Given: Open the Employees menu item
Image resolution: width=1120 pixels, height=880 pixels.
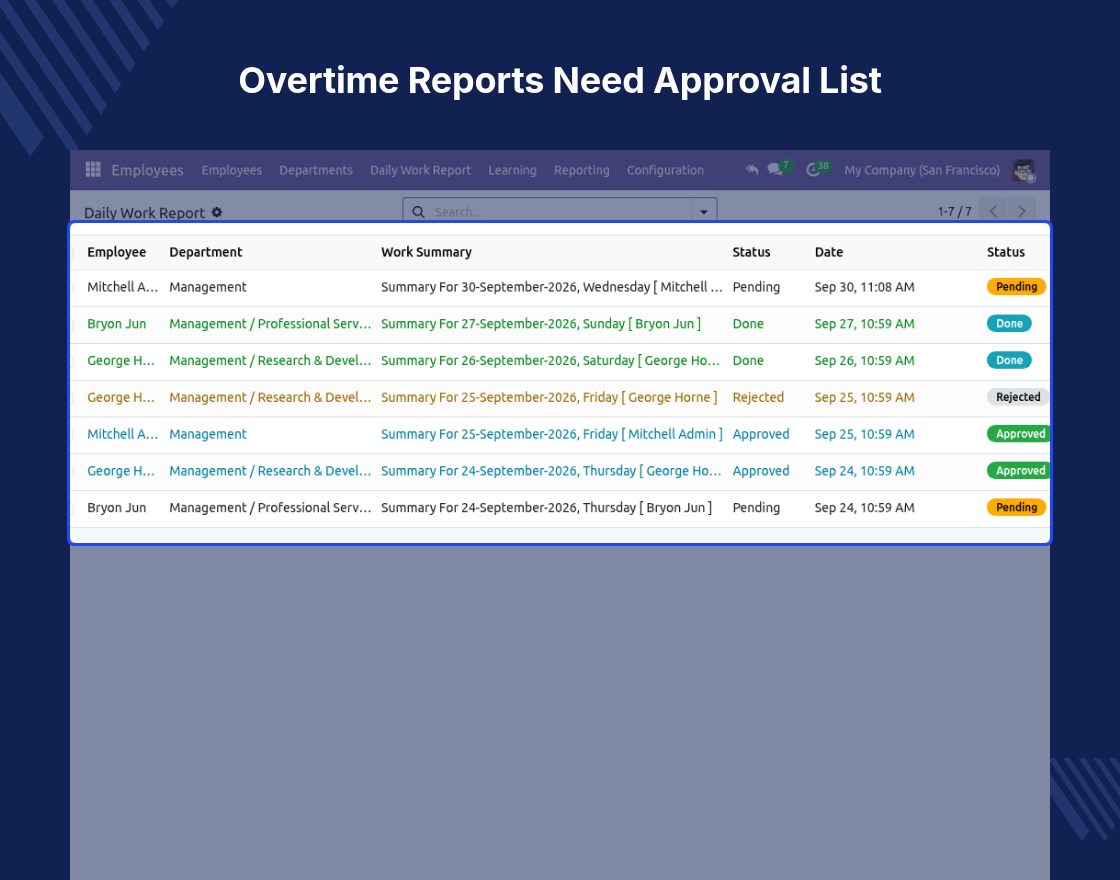Looking at the screenshot, I should (231, 170).
